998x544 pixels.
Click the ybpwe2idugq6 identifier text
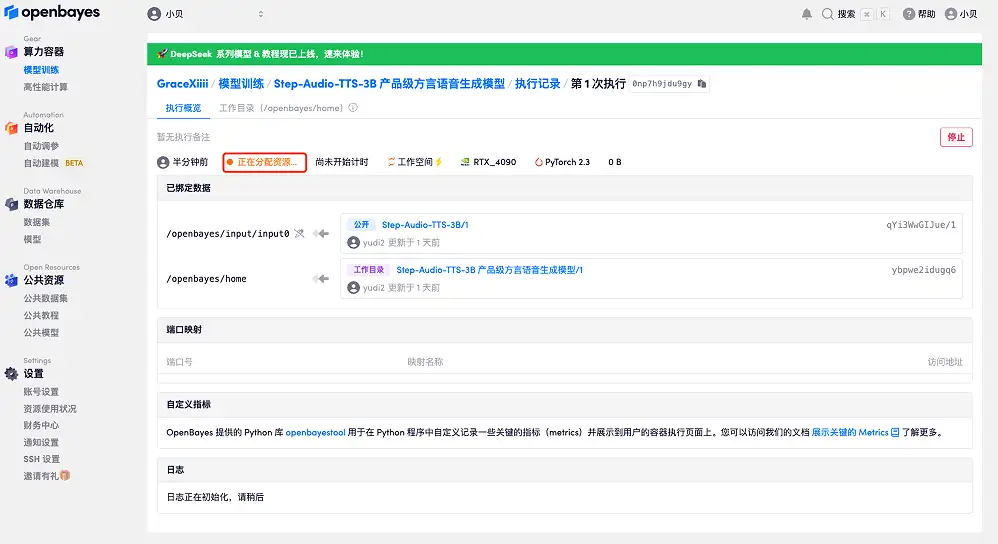[x=924, y=270]
